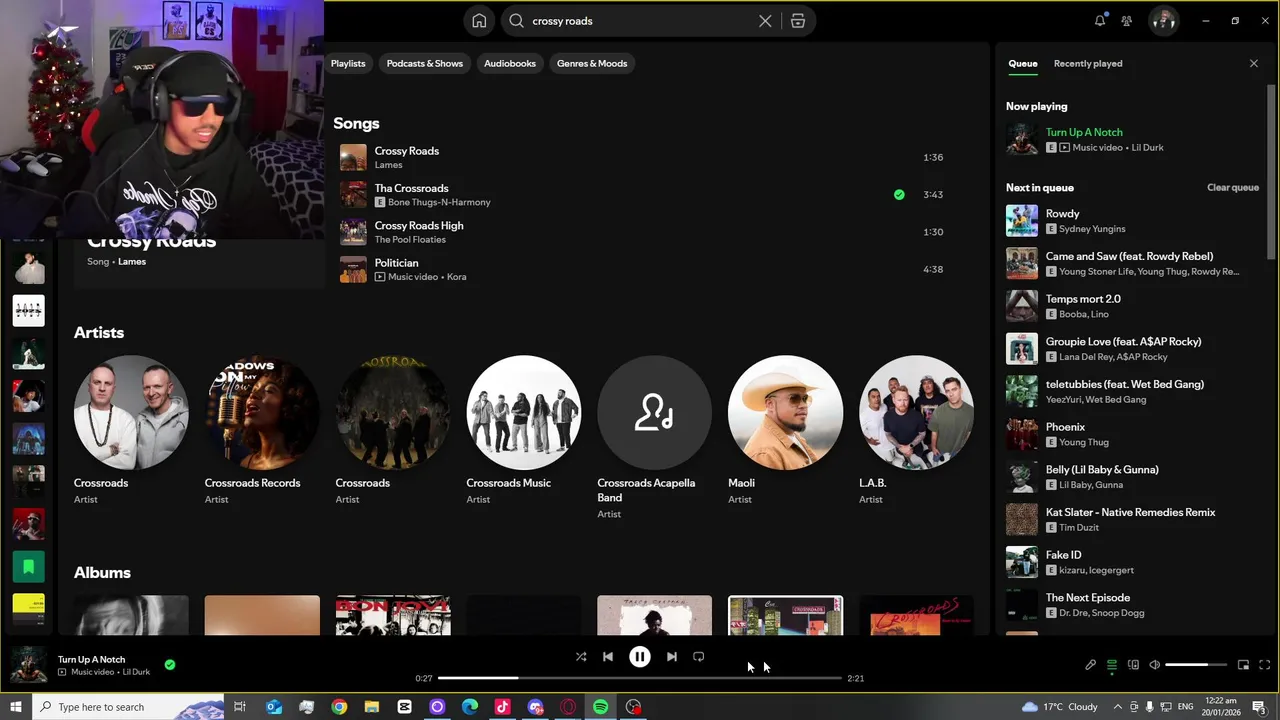The width and height of the screenshot is (1280, 720).
Task: Expand the system tray hidden icons chevron
Action: [1117, 707]
